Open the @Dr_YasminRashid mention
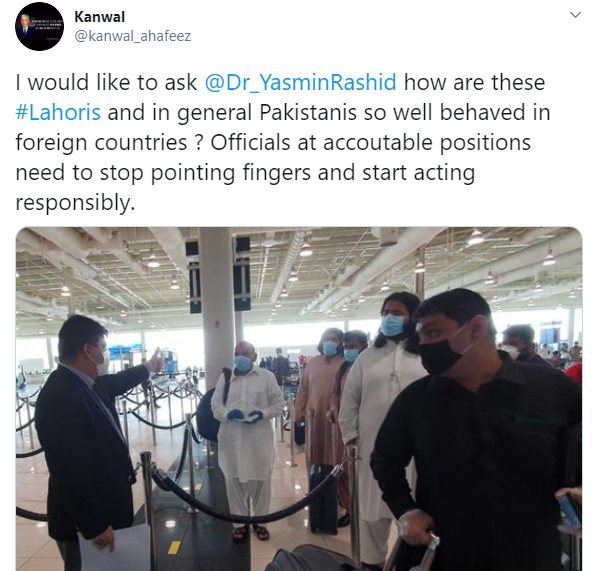595x571 pixels. tap(301, 82)
